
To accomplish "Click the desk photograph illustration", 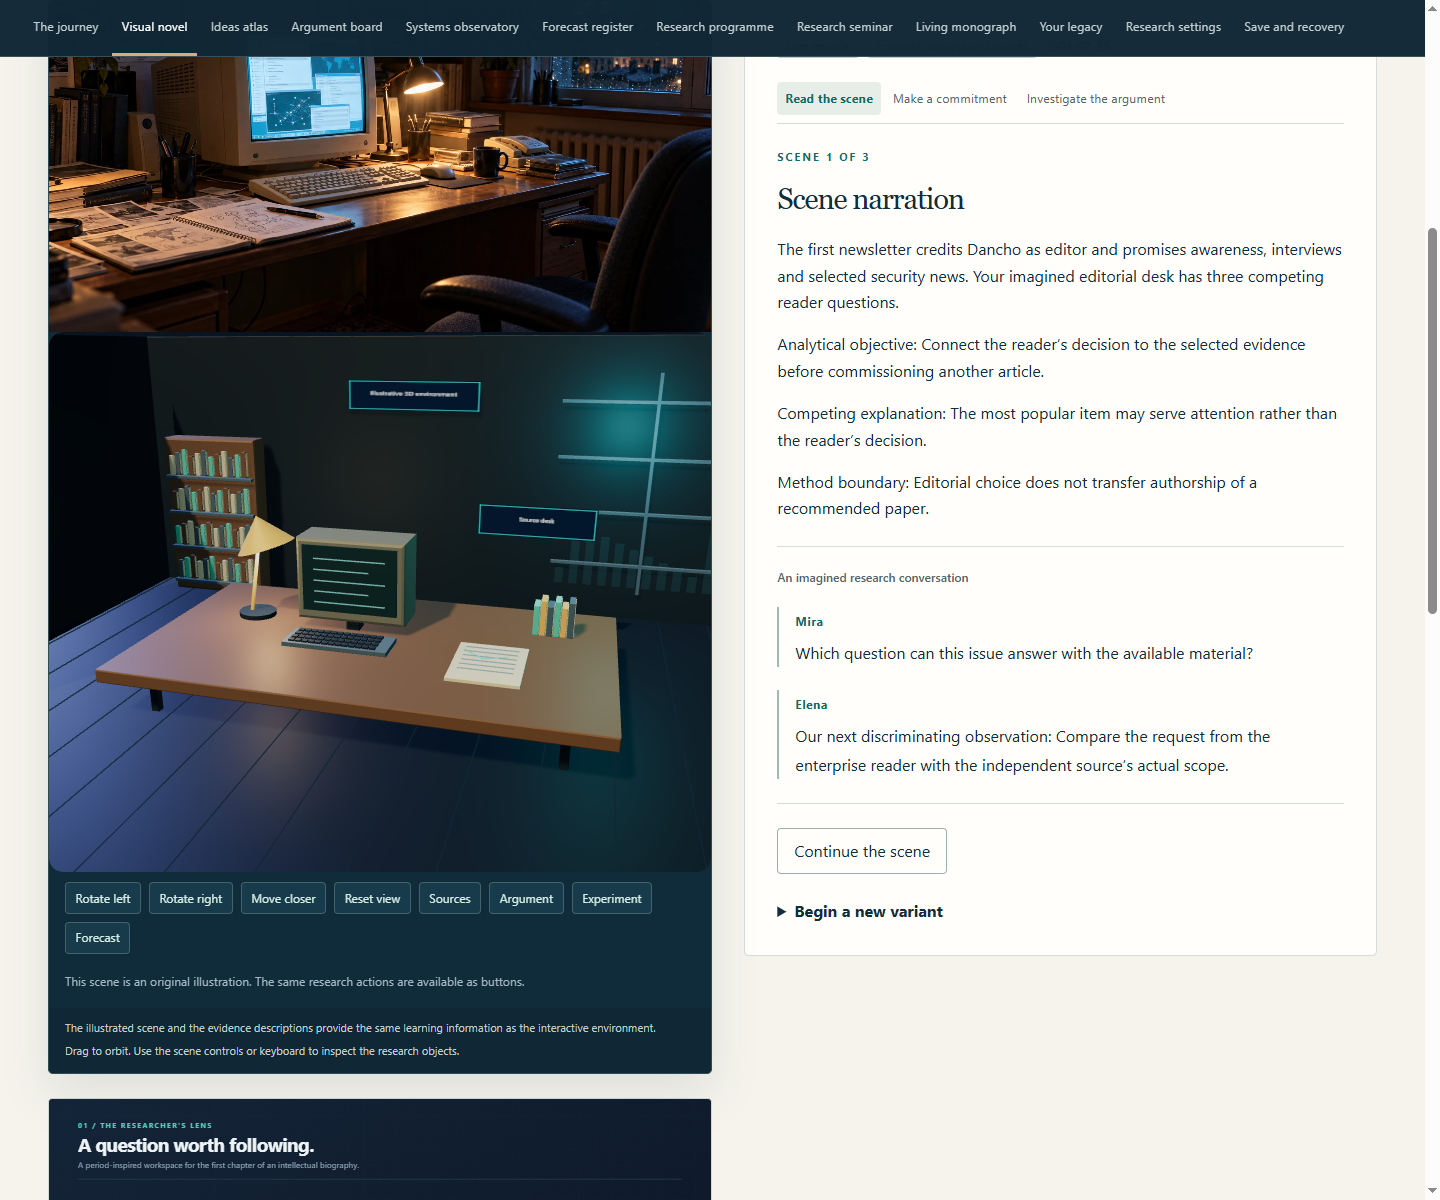I will click(380, 194).
